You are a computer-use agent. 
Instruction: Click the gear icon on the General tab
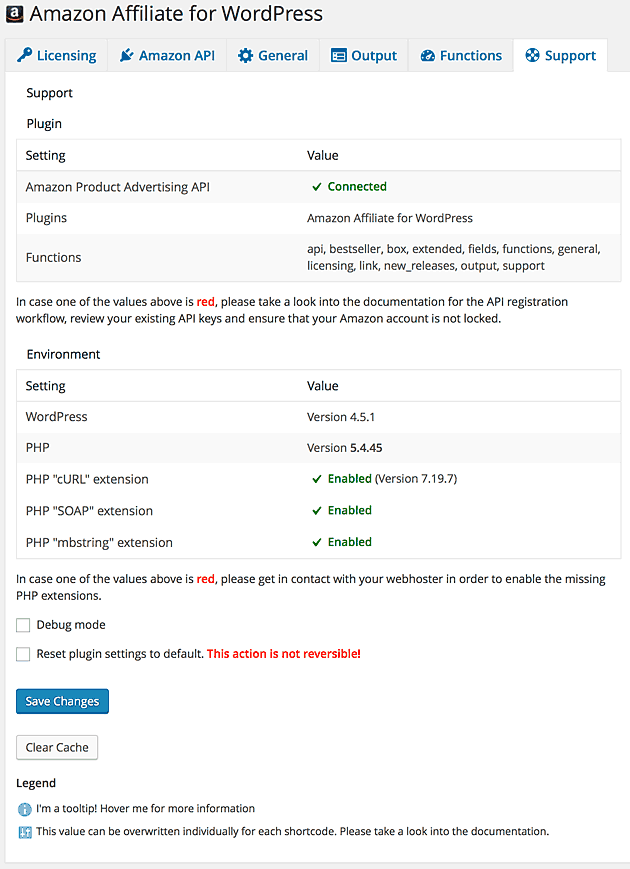(x=245, y=55)
